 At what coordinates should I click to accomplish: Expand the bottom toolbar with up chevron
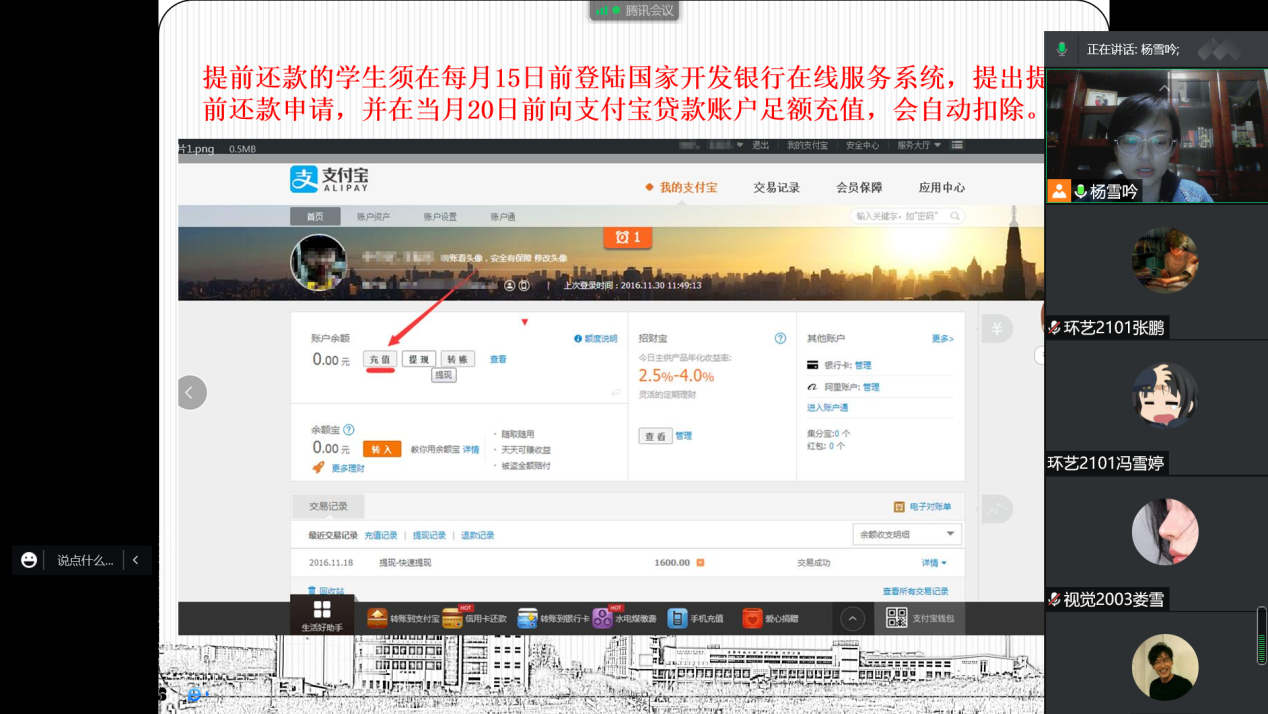pos(852,618)
